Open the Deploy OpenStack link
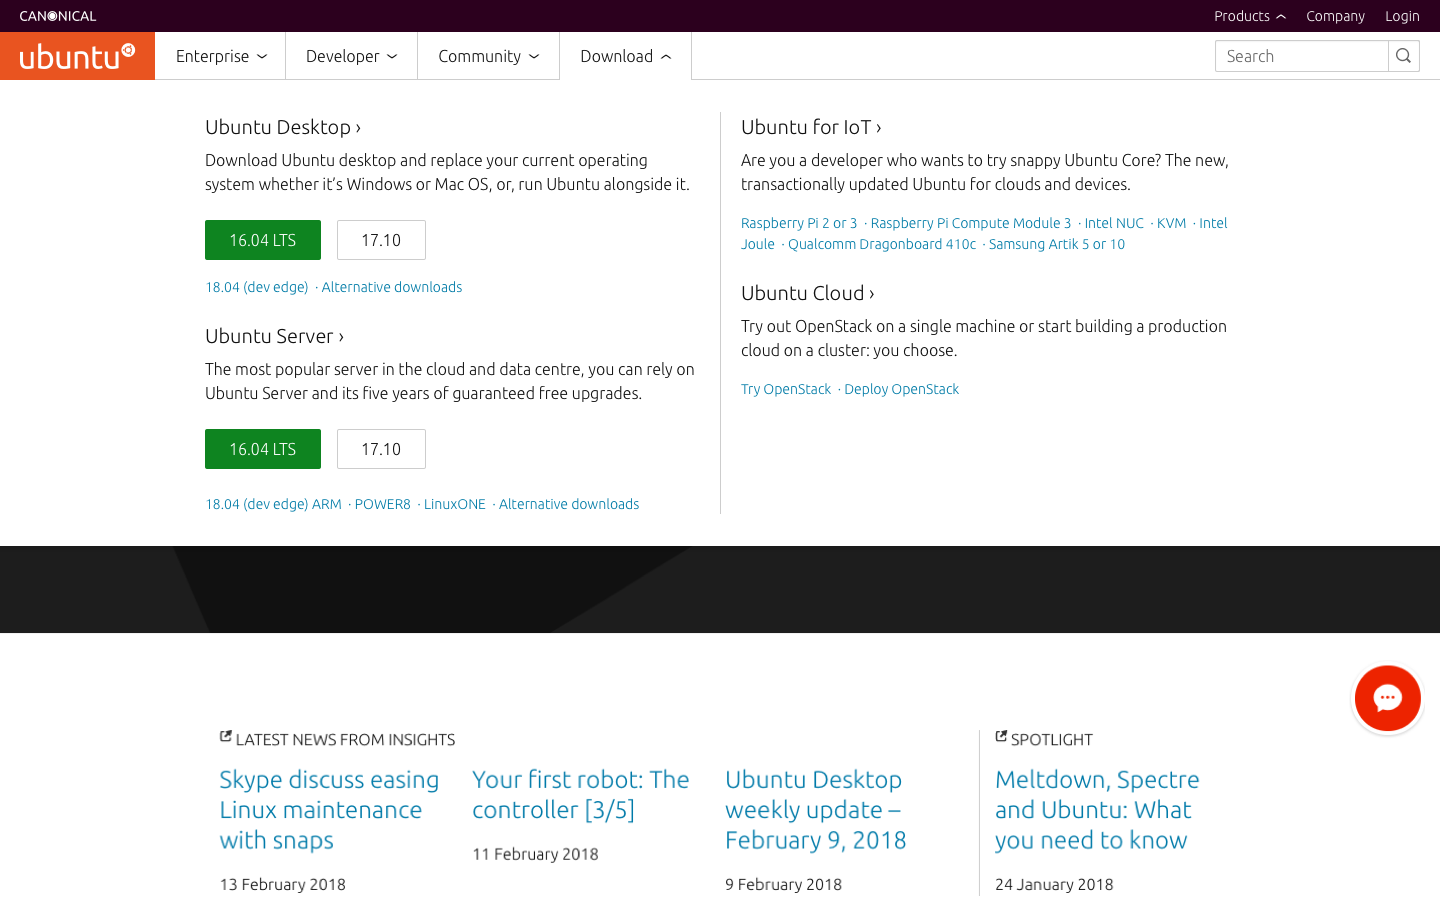 (902, 389)
